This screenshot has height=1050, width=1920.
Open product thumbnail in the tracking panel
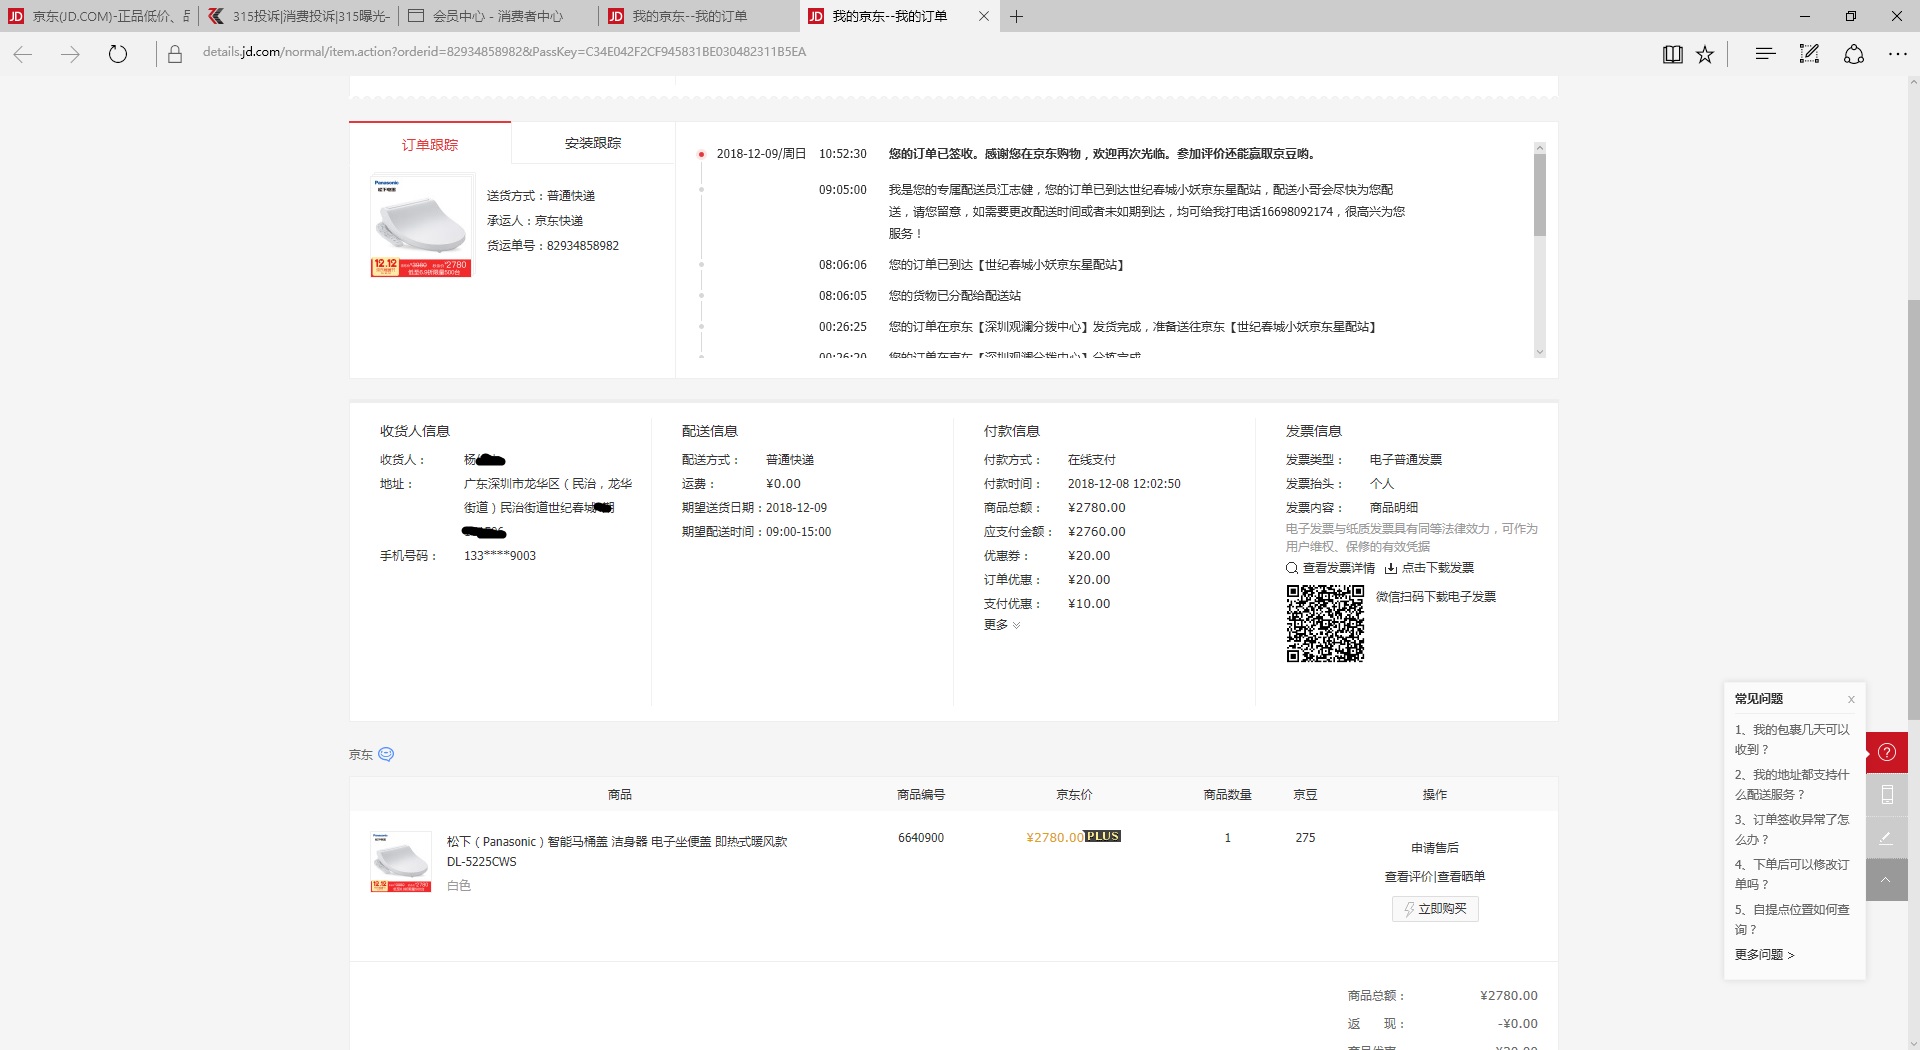[421, 226]
